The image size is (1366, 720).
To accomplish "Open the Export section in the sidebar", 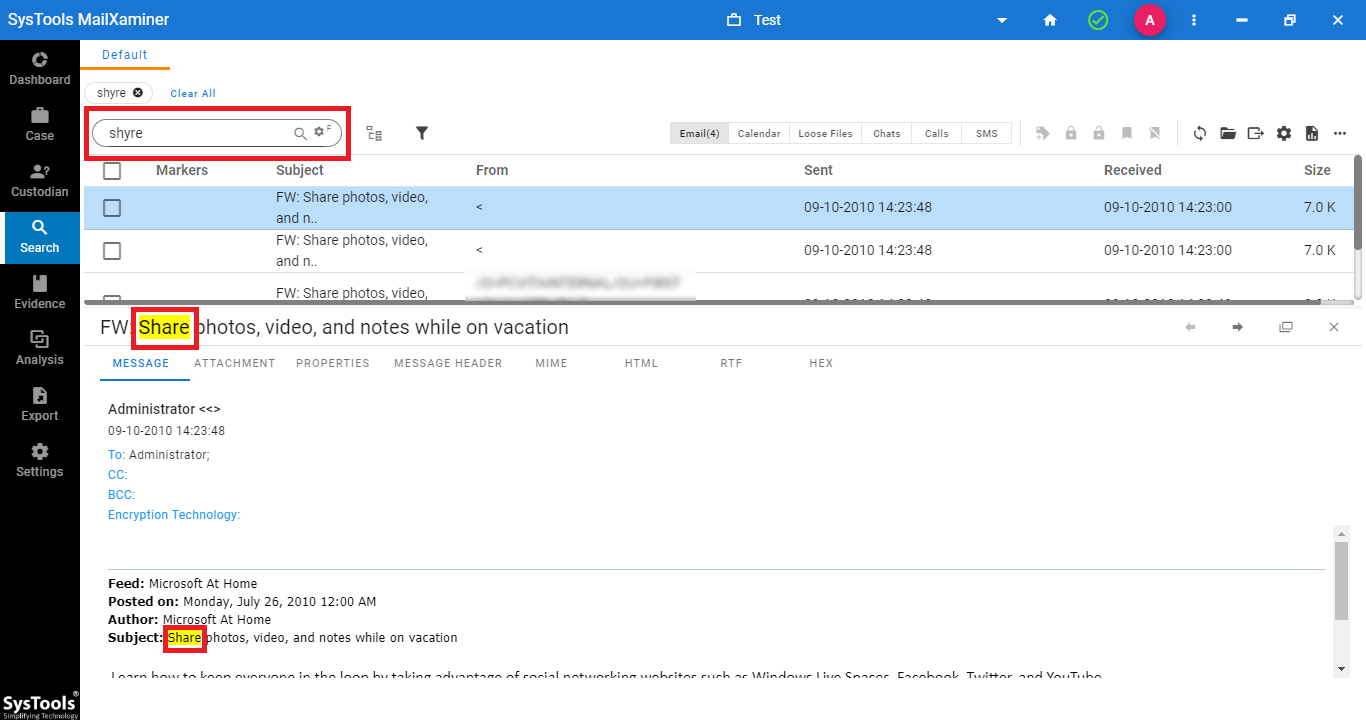I will [40, 405].
